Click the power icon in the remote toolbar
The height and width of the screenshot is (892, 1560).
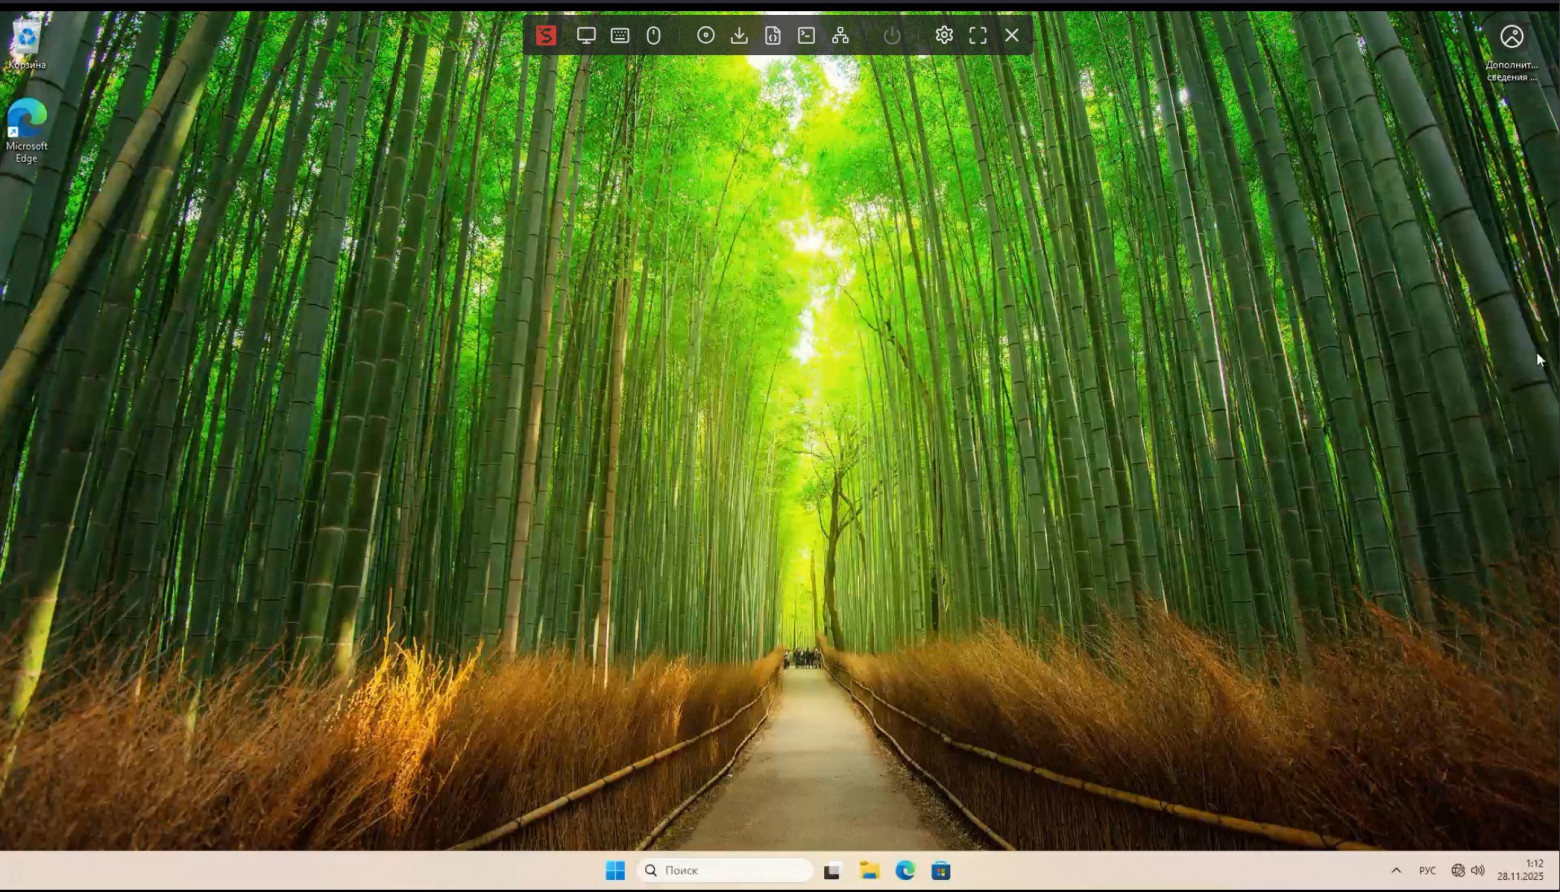pos(892,36)
